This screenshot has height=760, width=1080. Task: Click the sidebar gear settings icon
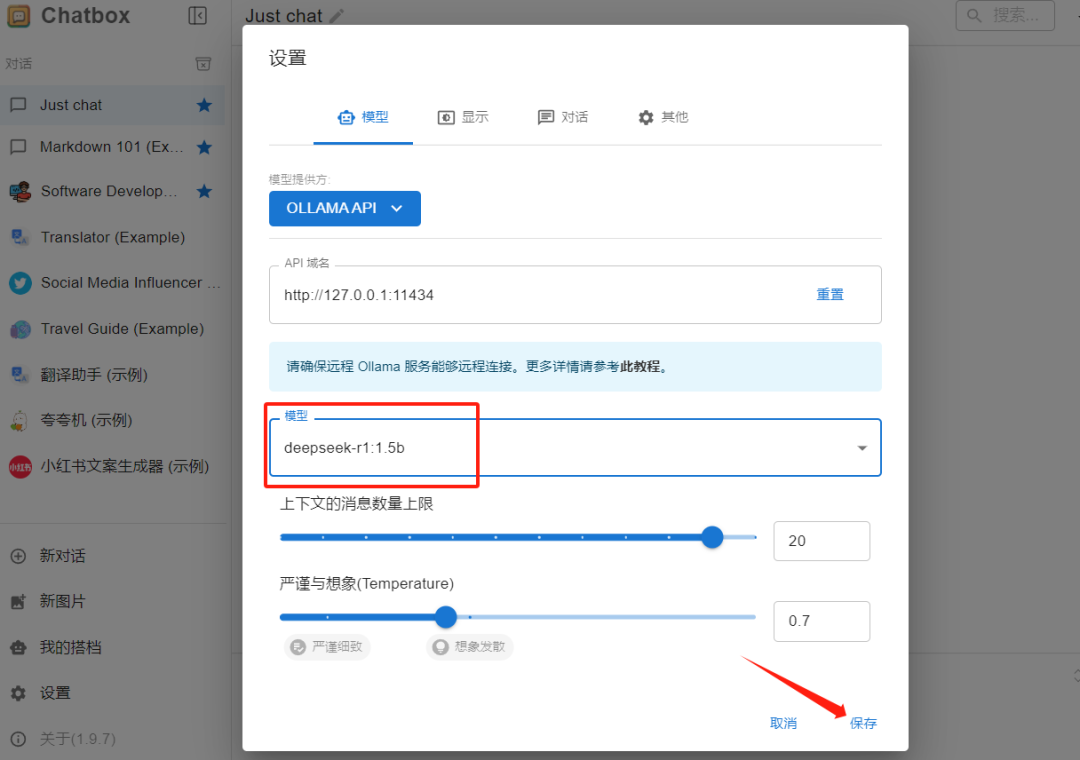pyautogui.click(x=19, y=693)
